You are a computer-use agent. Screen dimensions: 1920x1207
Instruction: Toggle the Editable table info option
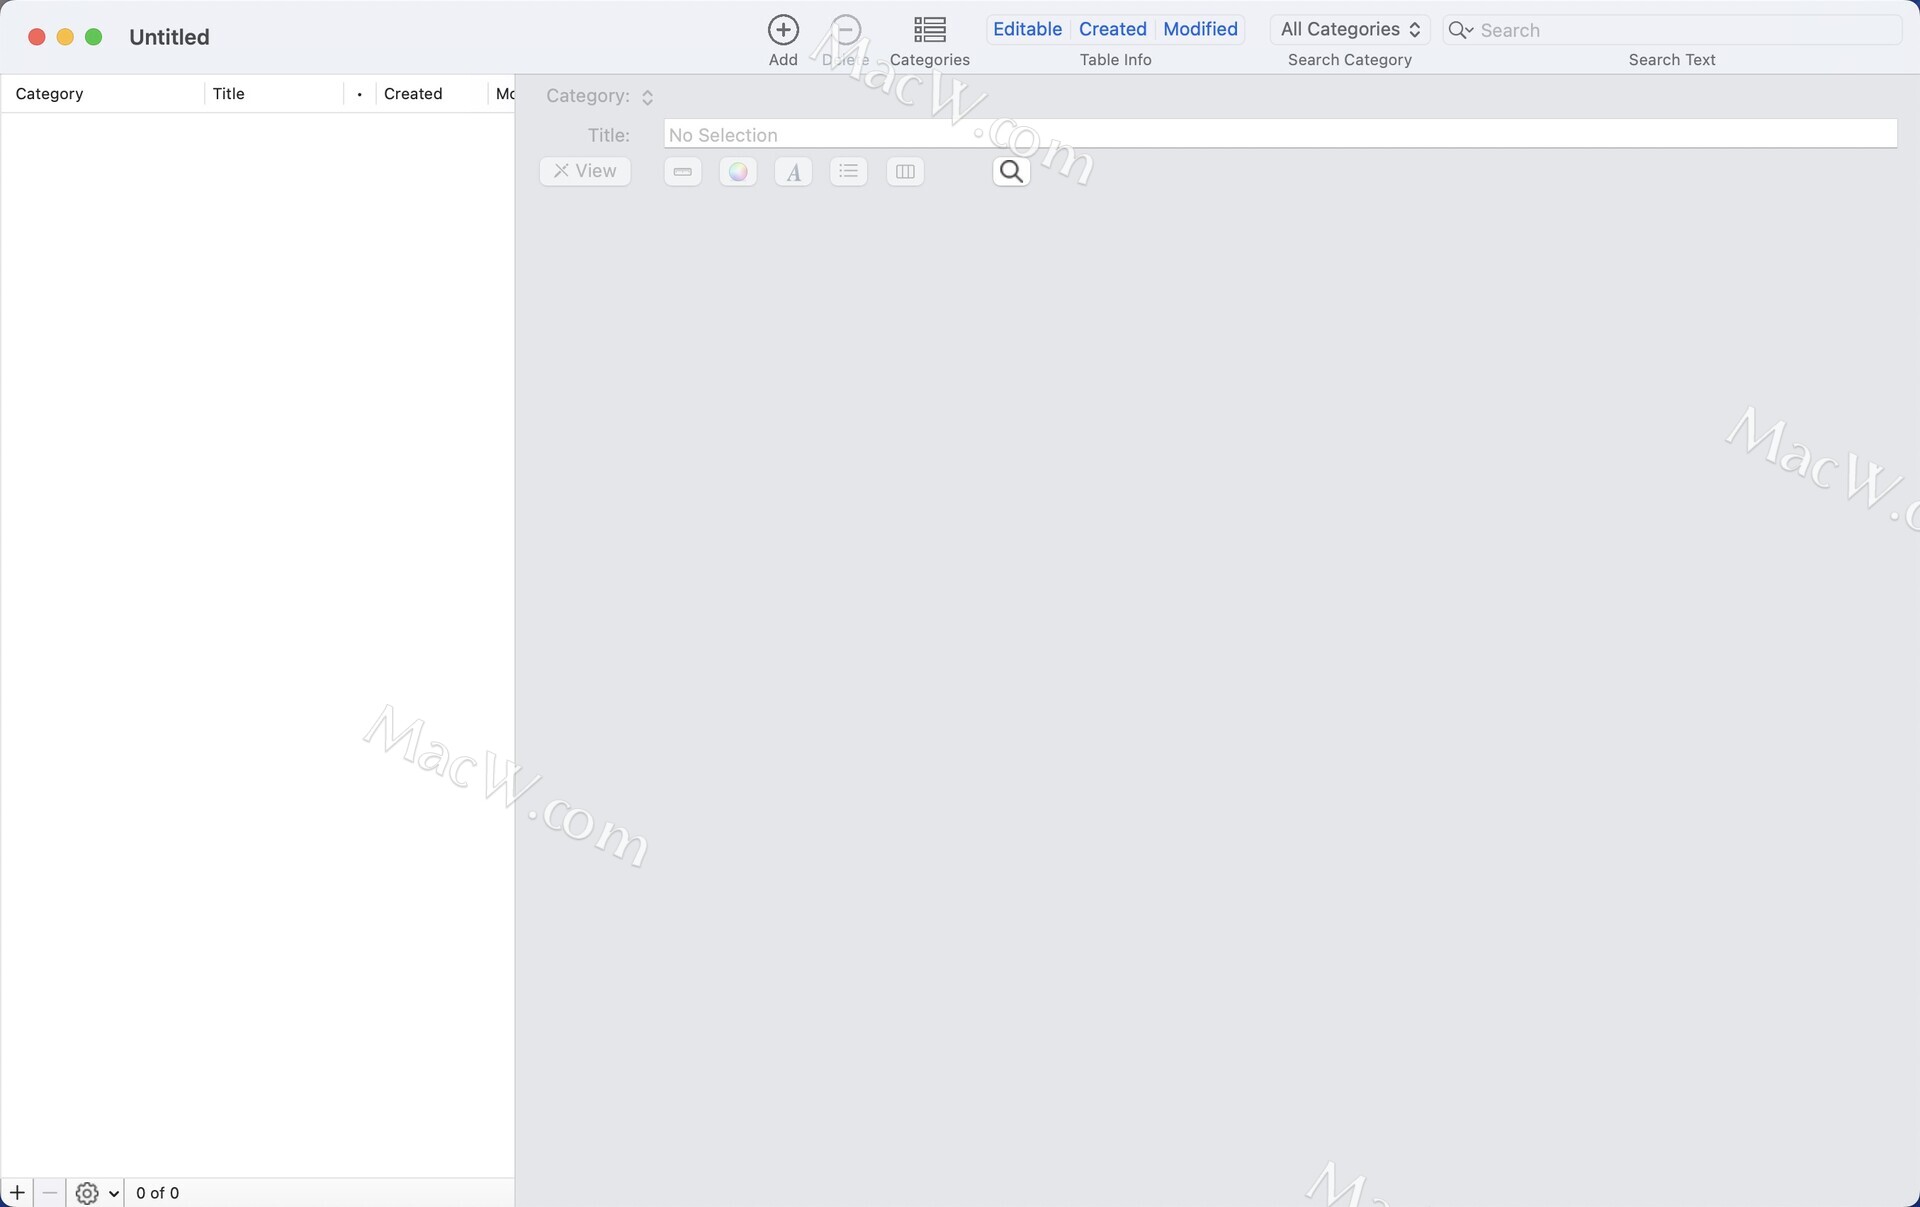tap(1027, 29)
